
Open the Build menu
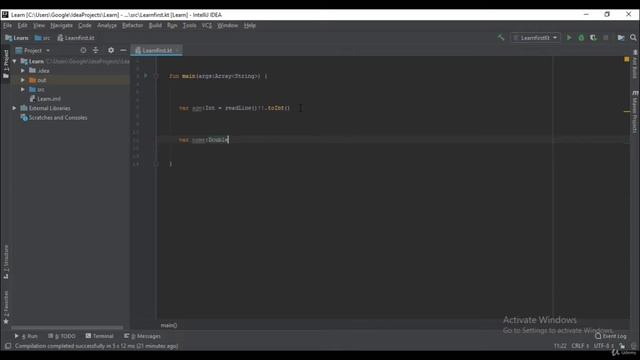coord(155,25)
